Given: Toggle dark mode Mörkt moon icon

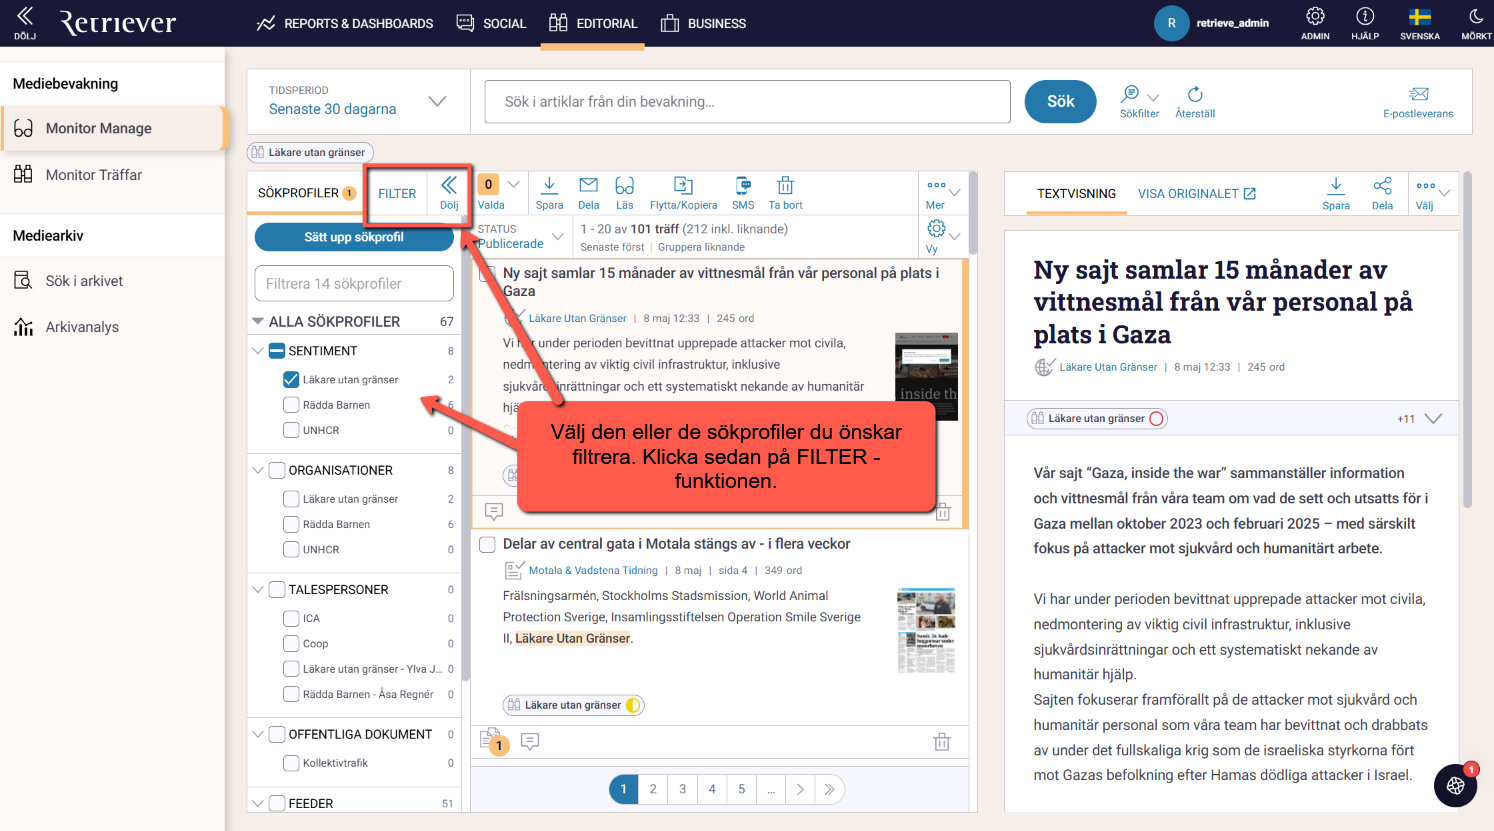Looking at the screenshot, I should [1476, 23].
